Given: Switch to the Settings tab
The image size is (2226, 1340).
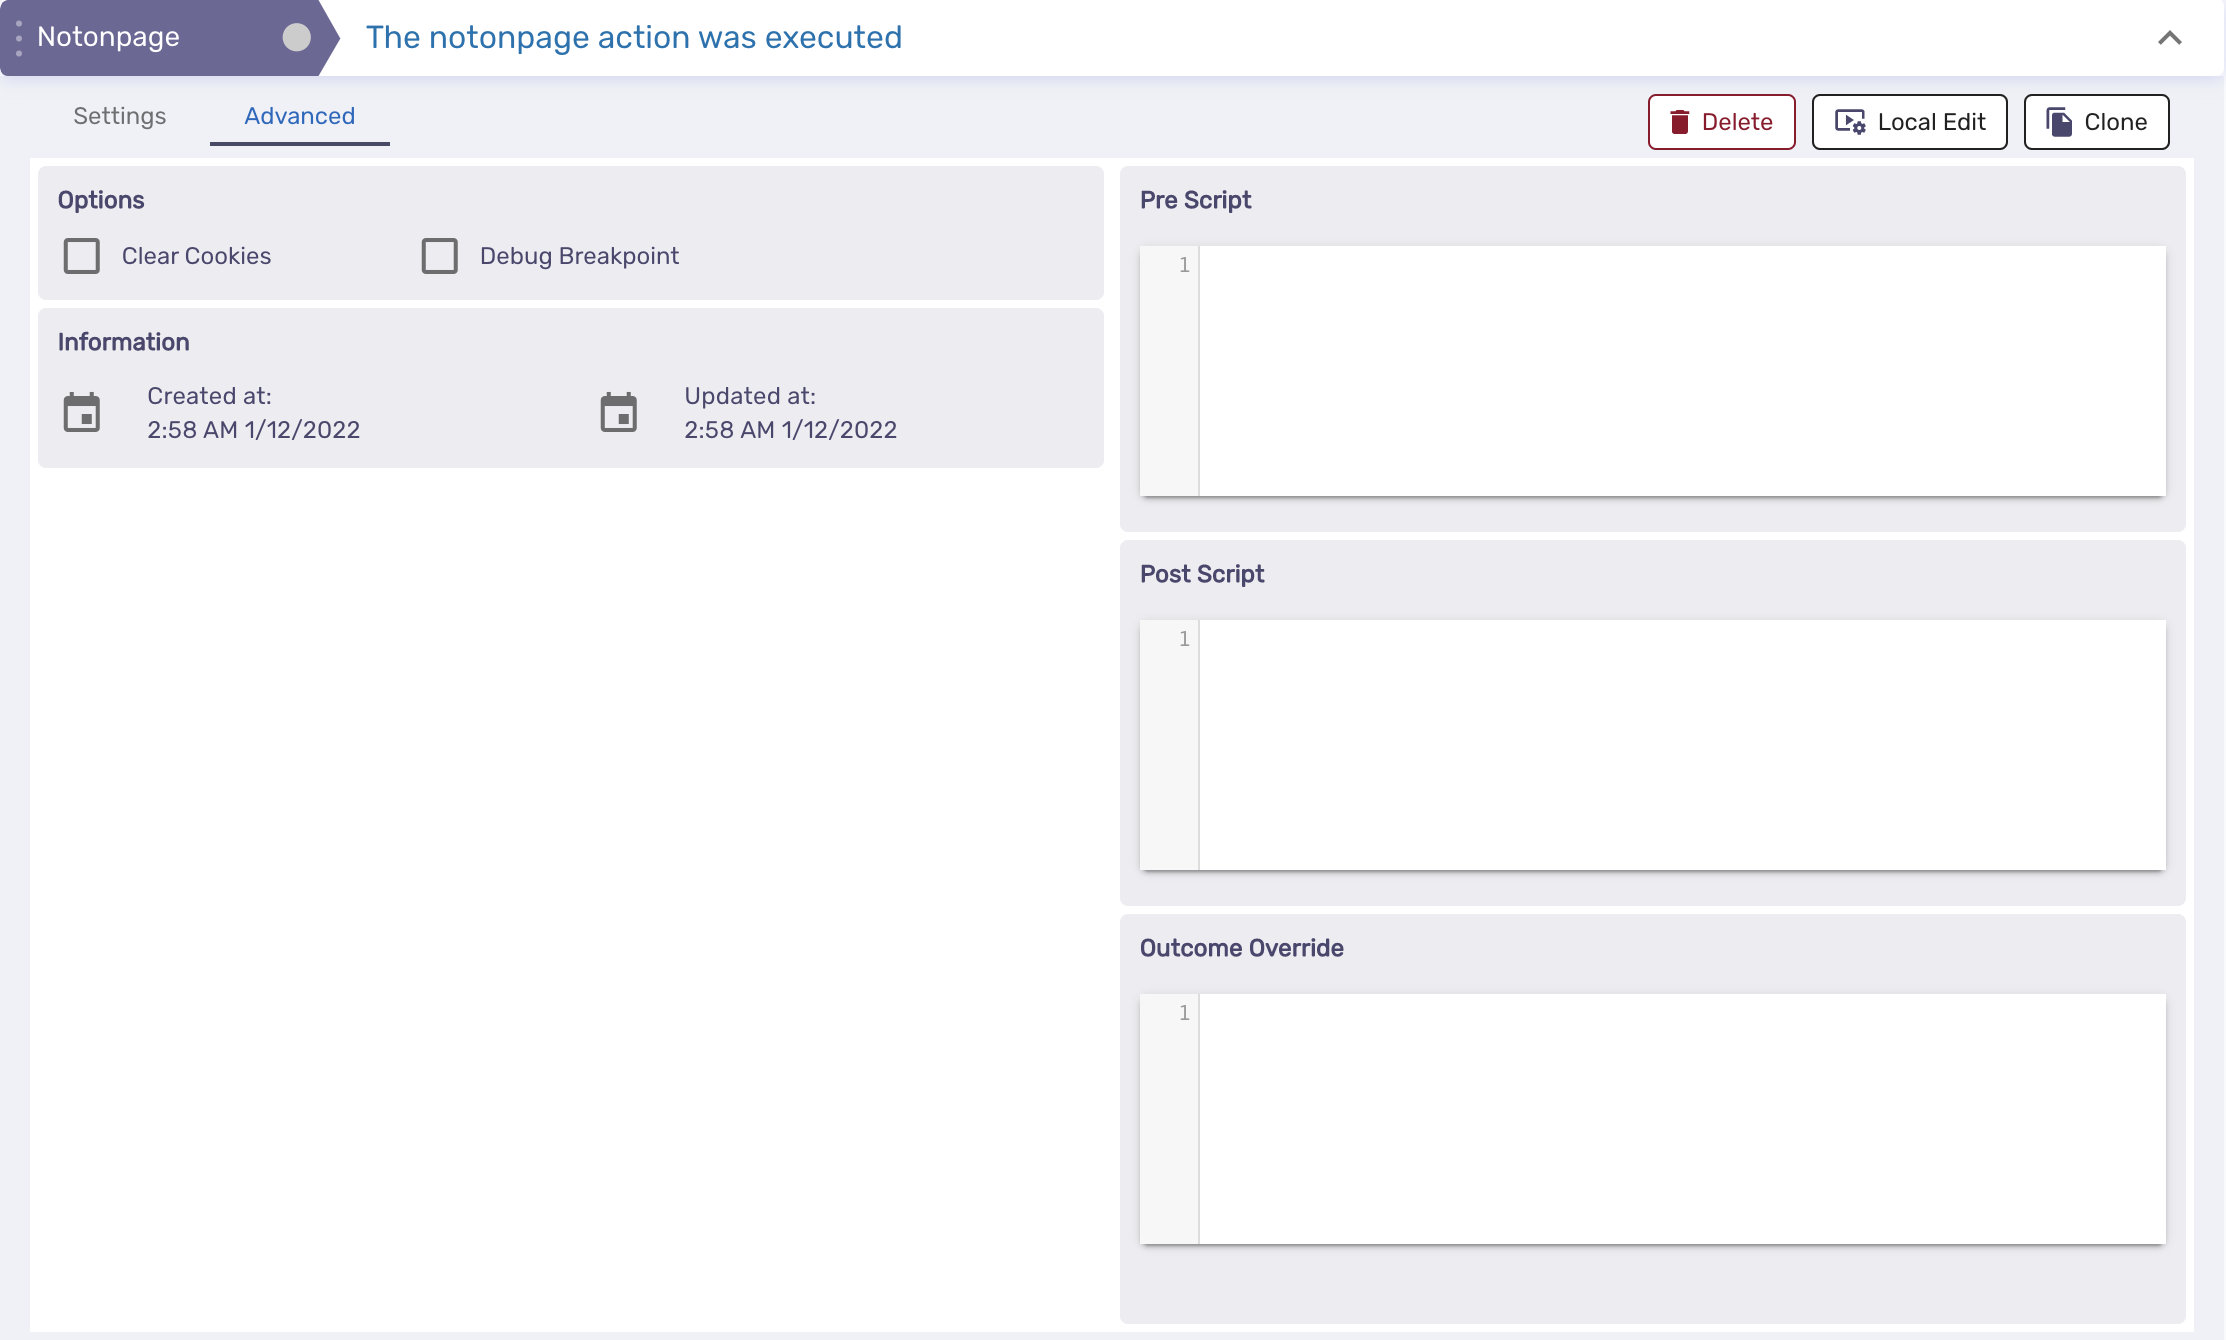Looking at the screenshot, I should click(x=120, y=116).
